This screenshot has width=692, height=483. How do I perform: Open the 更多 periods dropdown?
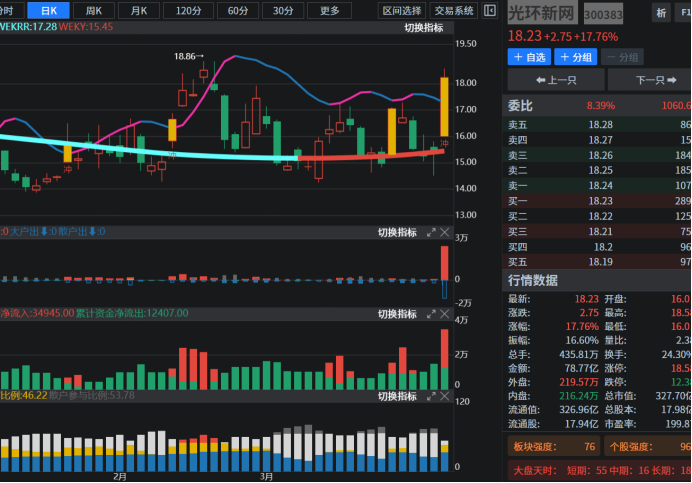[x=329, y=11]
